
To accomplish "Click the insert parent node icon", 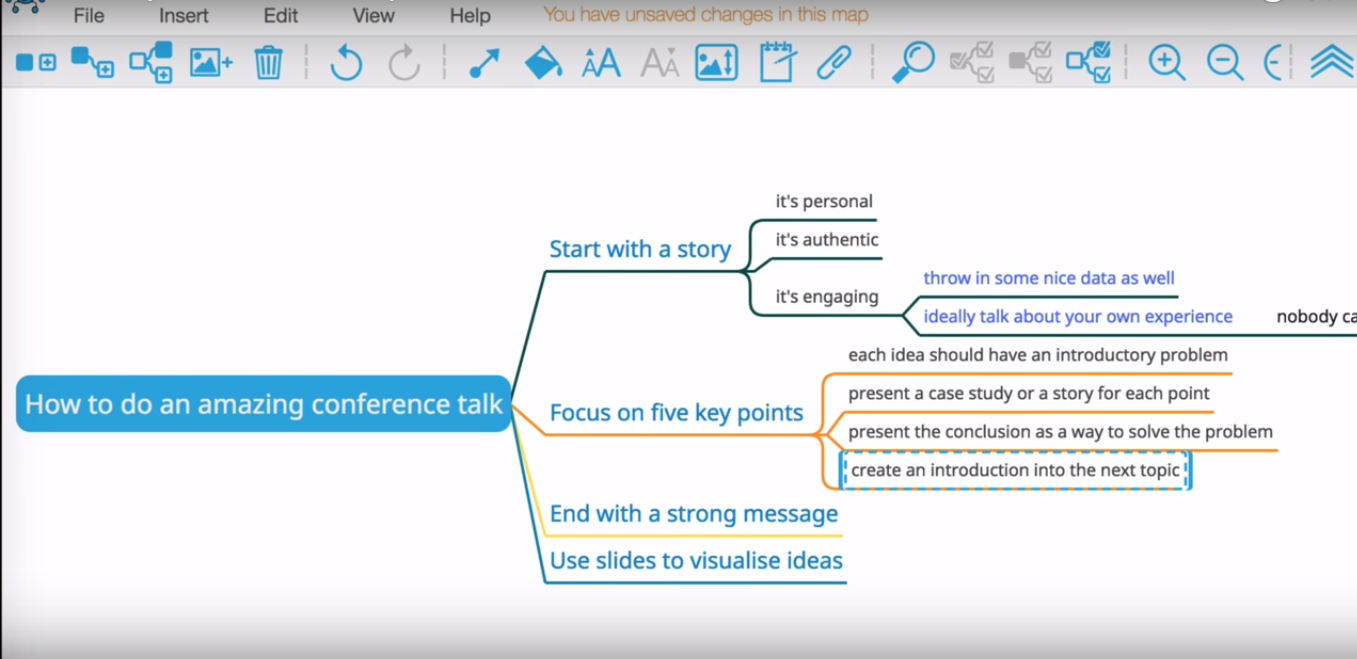I will (x=151, y=63).
